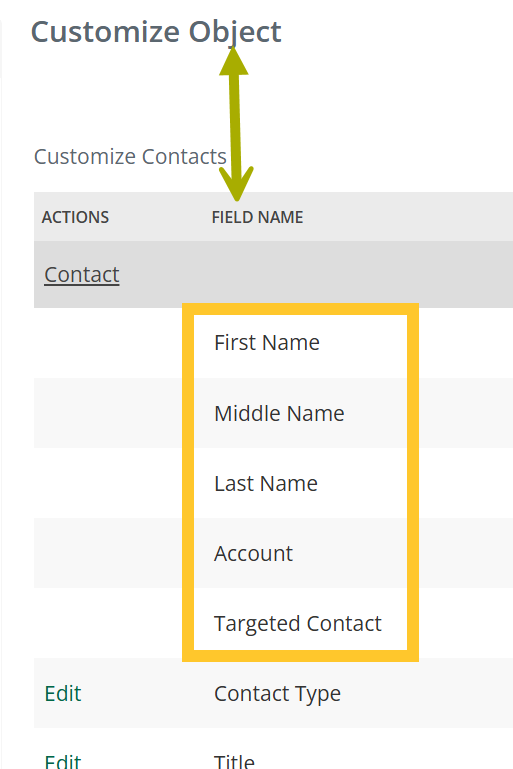Click the Title field name

point(234,761)
